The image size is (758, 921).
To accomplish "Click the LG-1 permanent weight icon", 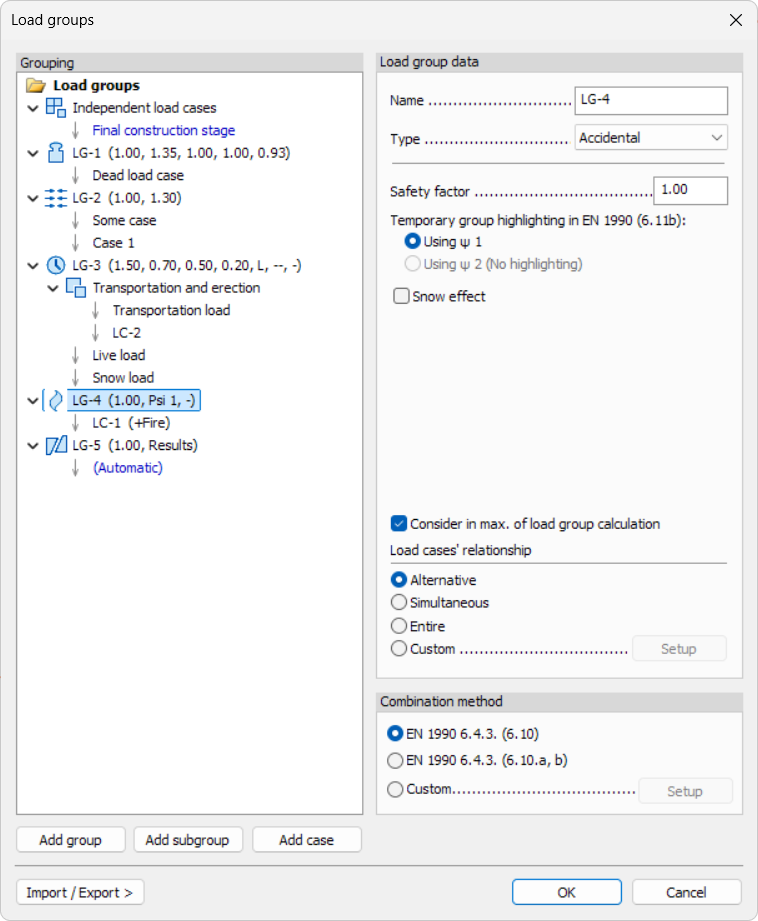I will (x=56, y=153).
